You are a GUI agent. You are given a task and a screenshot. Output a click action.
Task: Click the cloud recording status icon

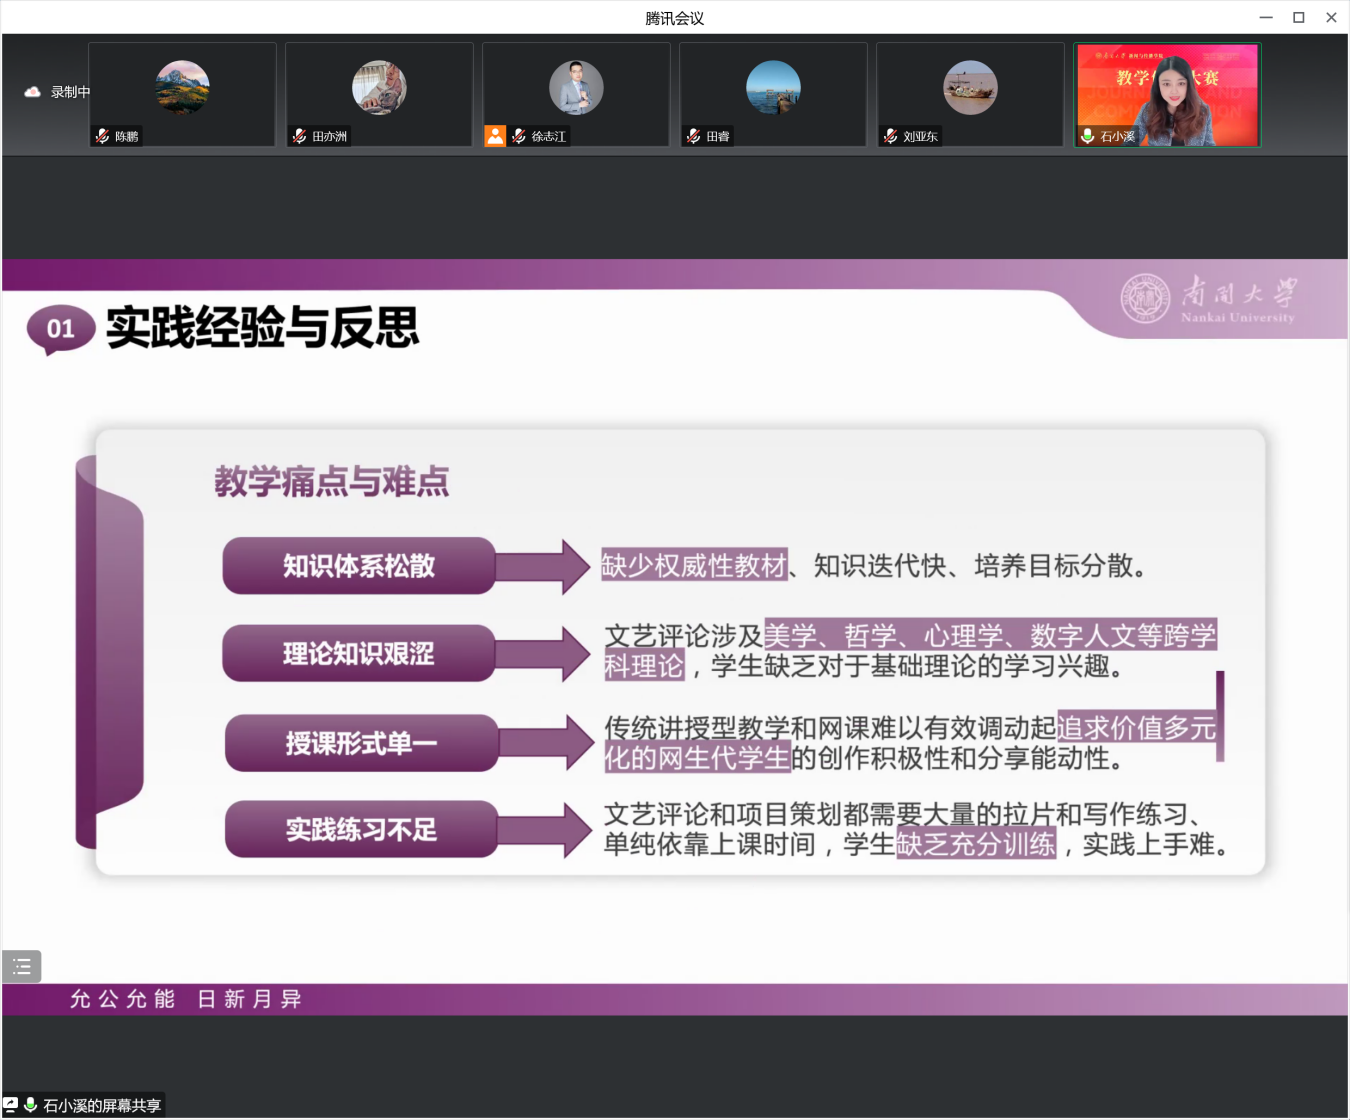pyautogui.click(x=32, y=92)
